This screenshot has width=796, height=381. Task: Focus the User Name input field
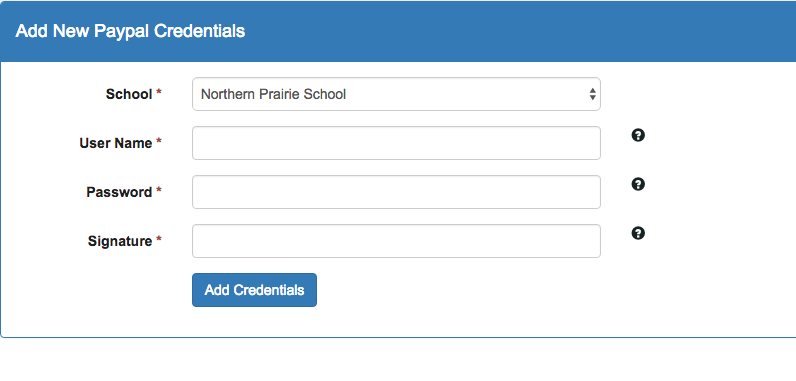click(x=396, y=143)
